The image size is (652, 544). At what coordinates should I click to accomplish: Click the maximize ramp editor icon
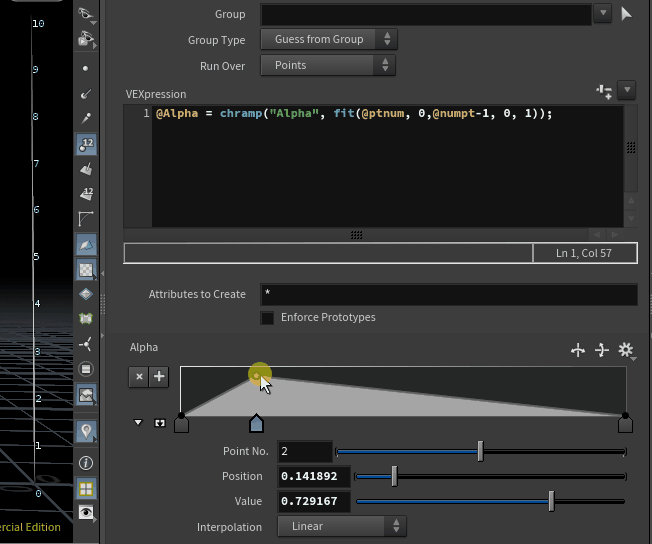pos(160,423)
